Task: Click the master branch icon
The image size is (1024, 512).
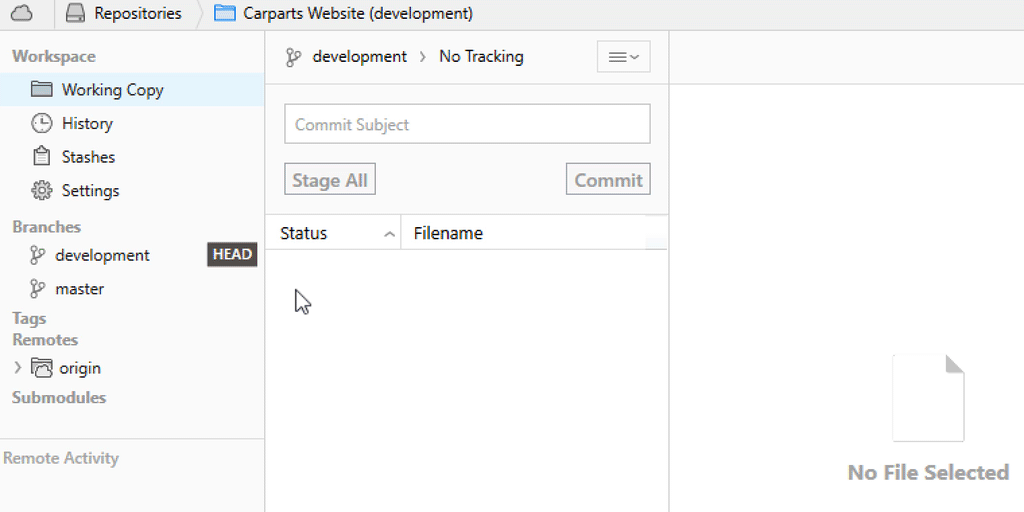Action: [38, 289]
